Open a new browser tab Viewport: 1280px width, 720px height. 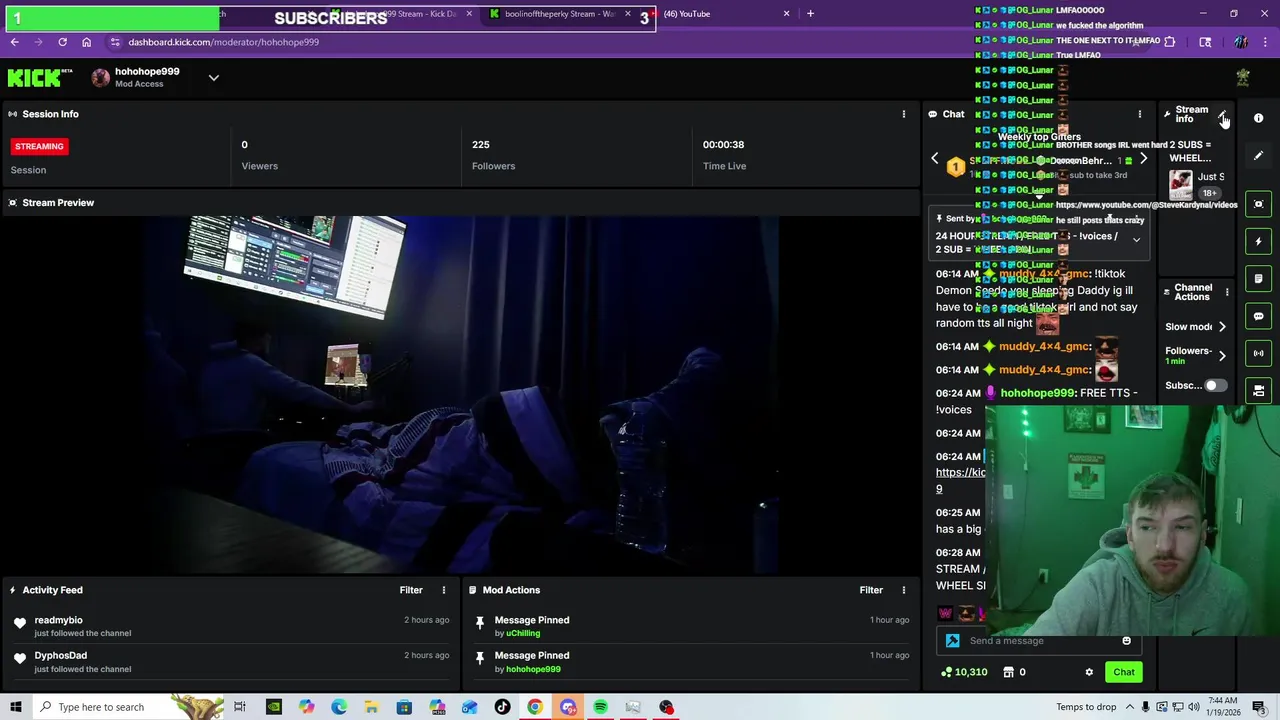click(x=810, y=14)
